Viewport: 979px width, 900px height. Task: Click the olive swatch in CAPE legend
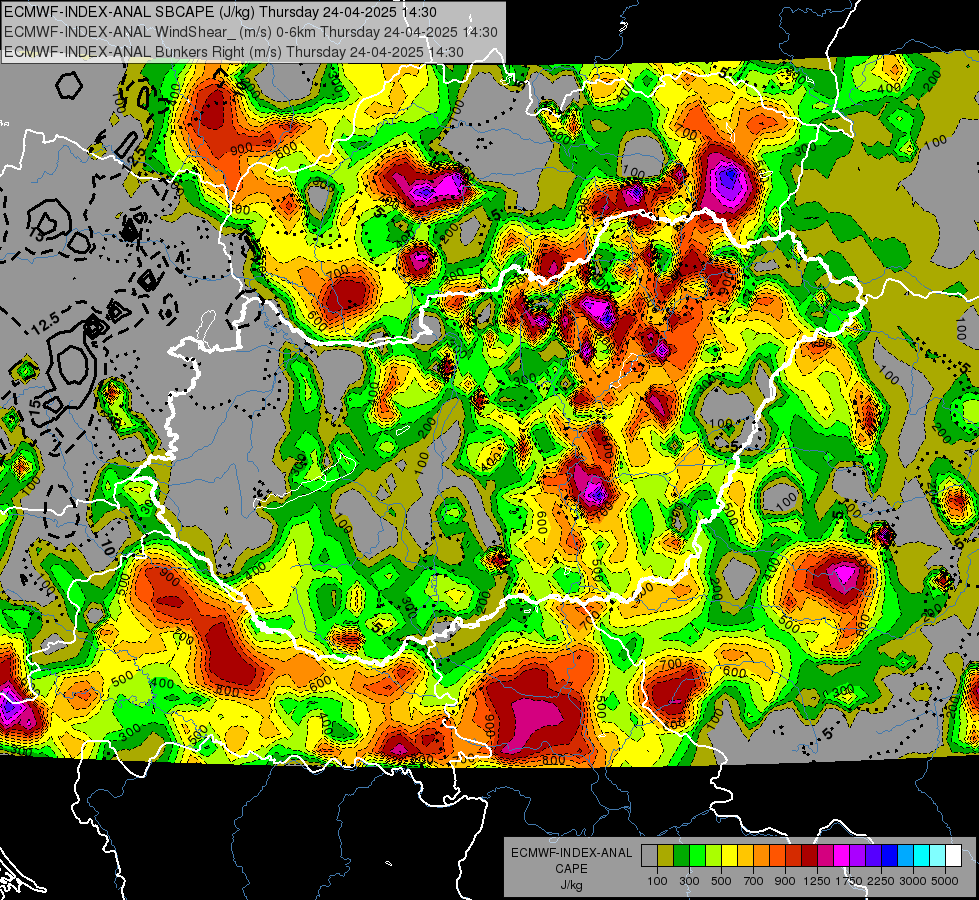click(666, 855)
